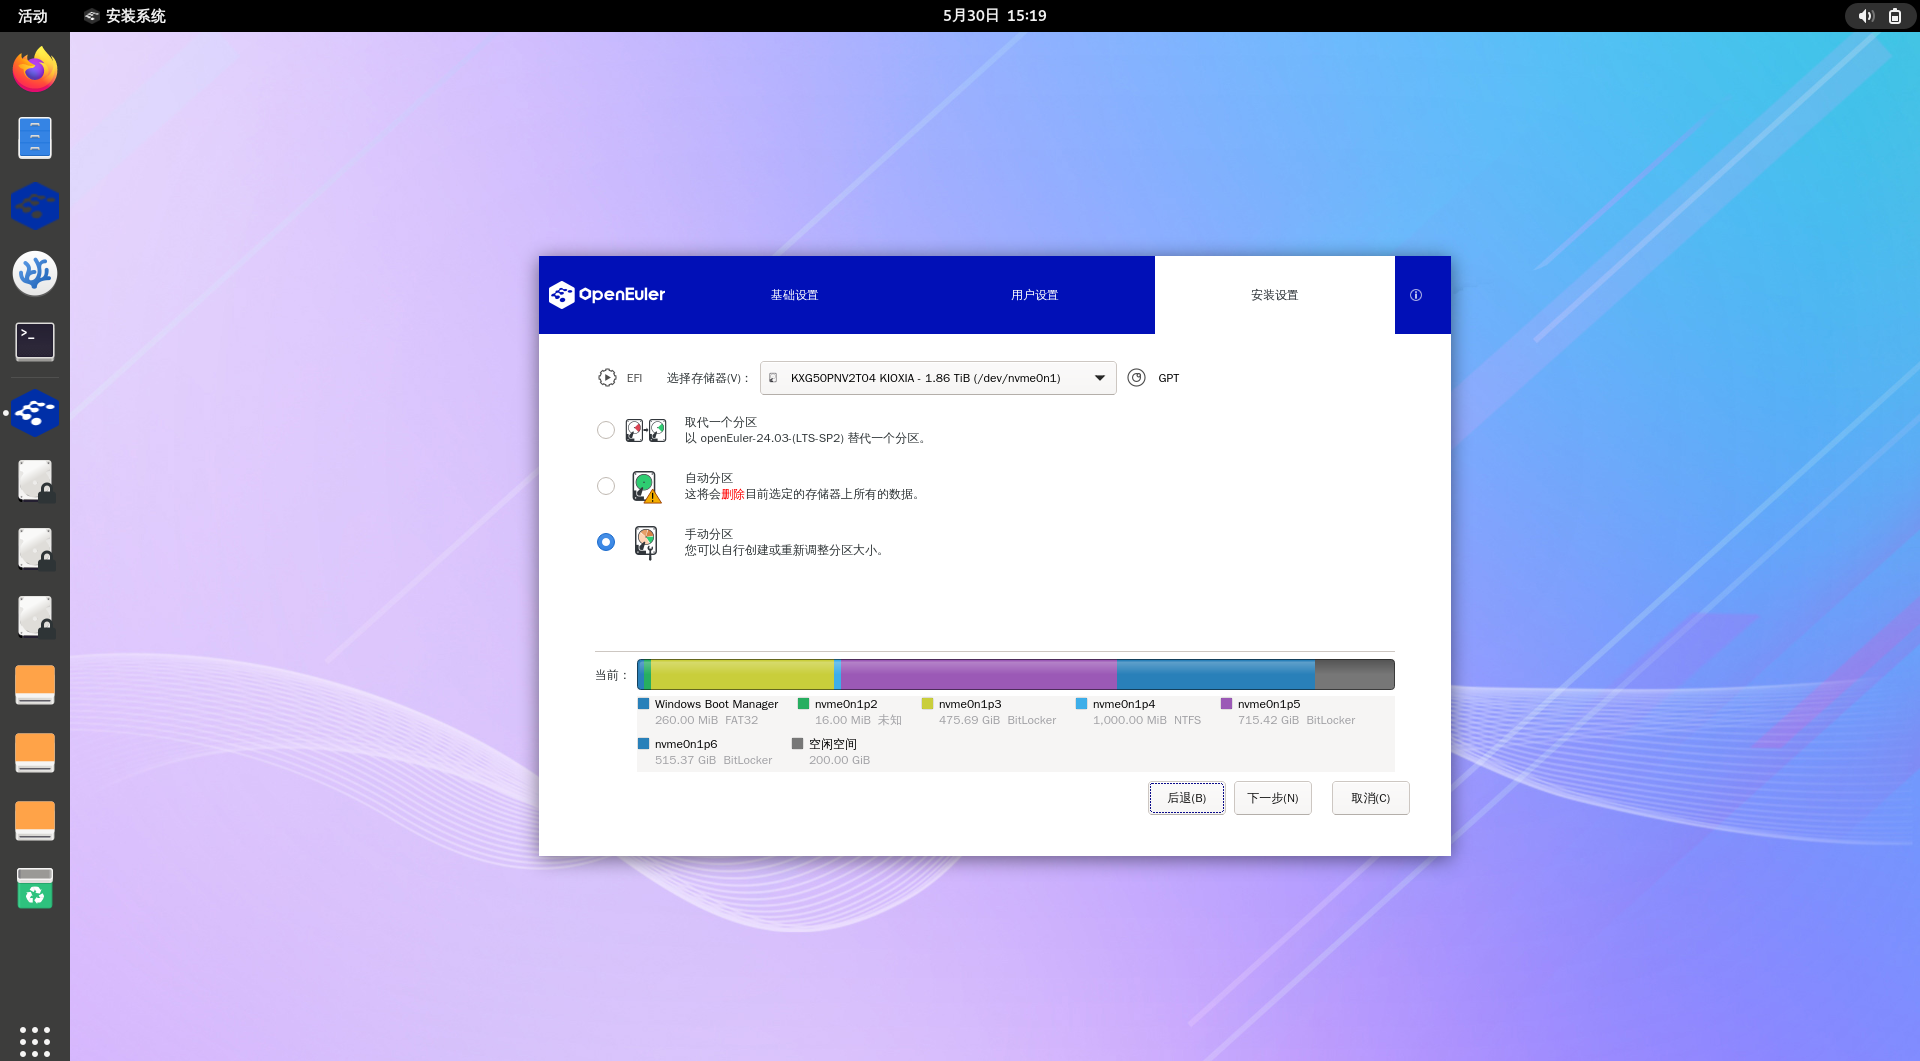Open the trash recycle bin icon
This screenshot has width=1920, height=1061.
coord(35,888)
